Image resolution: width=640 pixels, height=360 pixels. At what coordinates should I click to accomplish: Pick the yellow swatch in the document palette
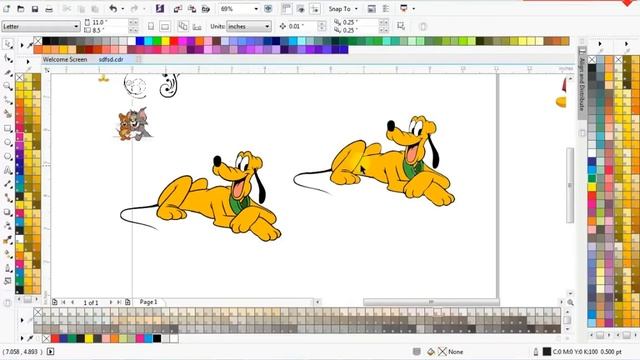coord(89,338)
